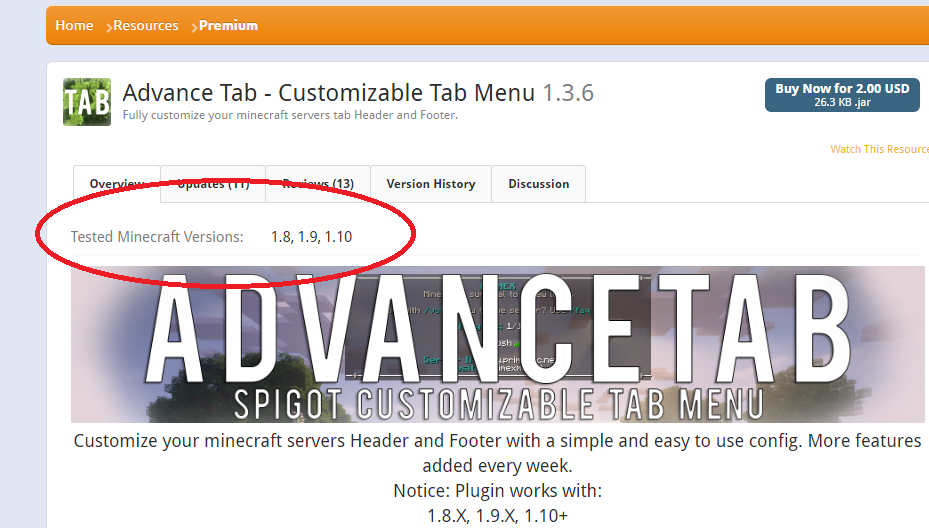Switch to the Version History tab
Screen dimensions: 929x528
pyautogui.click(x=431, y=184)
